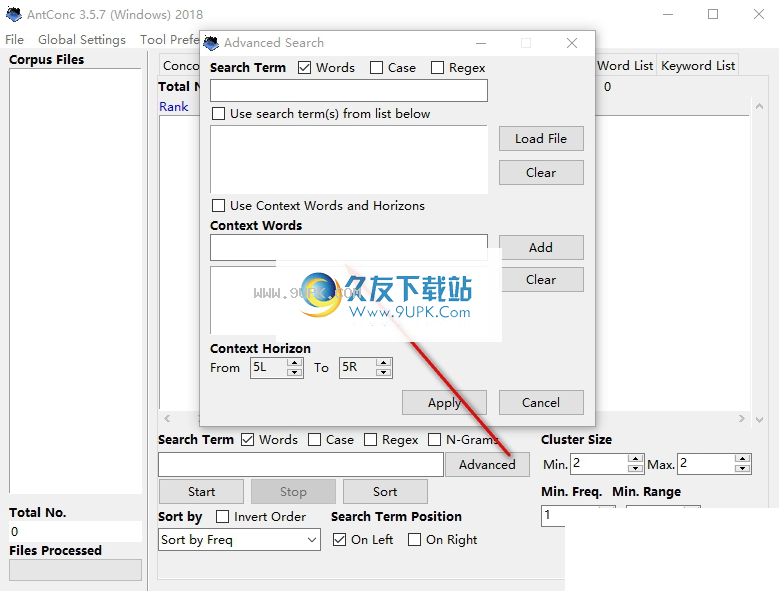Switch to the Word List tab
This screenshot has width=779, height=591.
coord(625,66)
